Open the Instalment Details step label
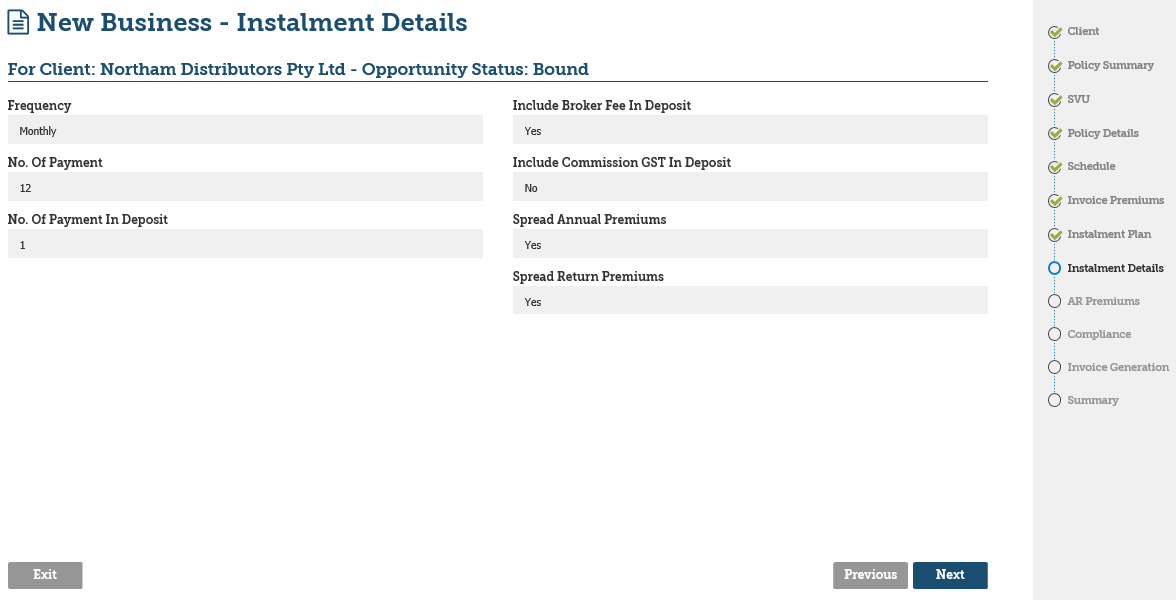1176x600 pixels. pyautogui.click(x=1115, y=268)
